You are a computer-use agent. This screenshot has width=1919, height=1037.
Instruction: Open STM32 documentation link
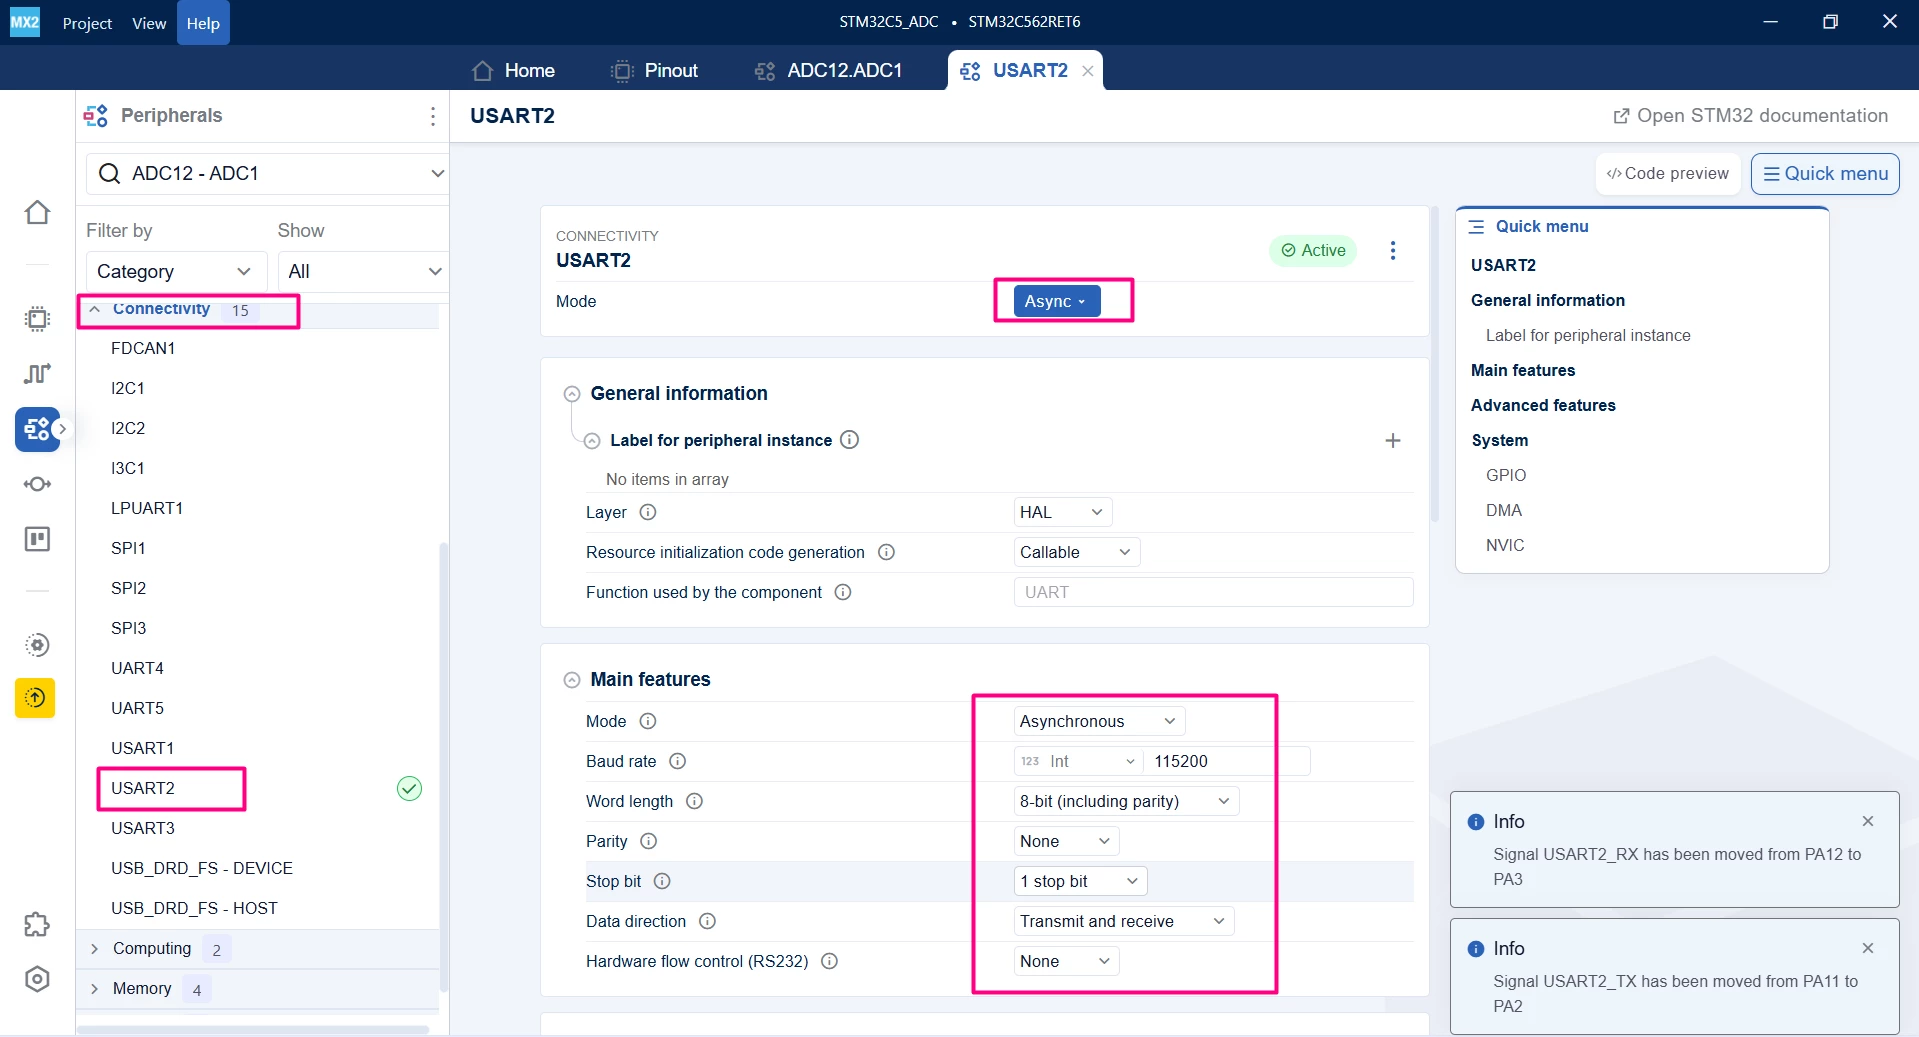(1750, 116)
